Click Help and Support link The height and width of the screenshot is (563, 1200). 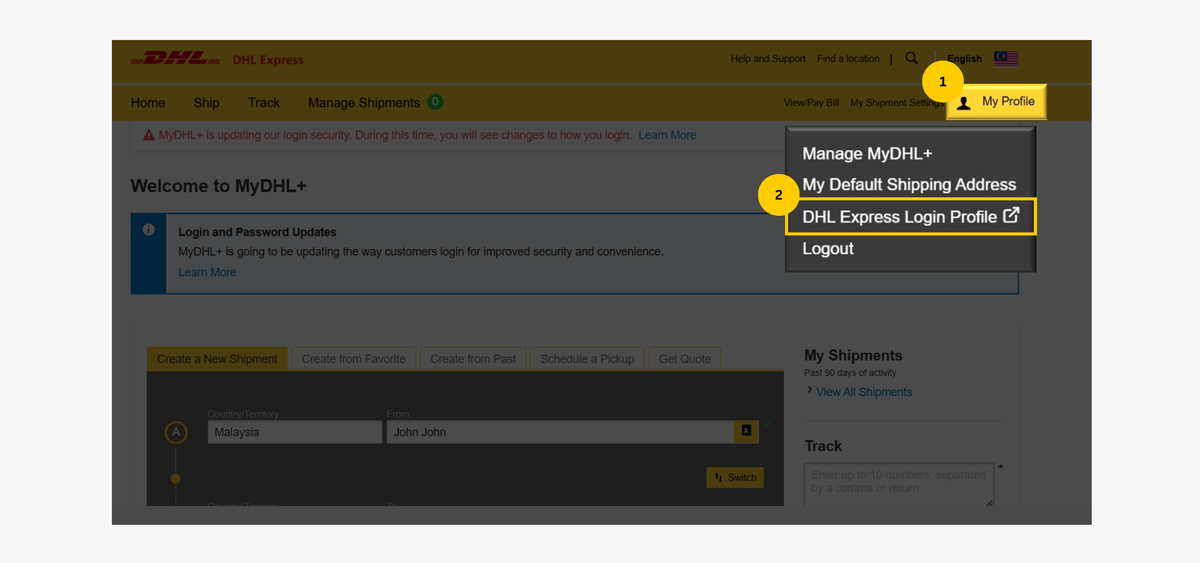tap(768, 59)
